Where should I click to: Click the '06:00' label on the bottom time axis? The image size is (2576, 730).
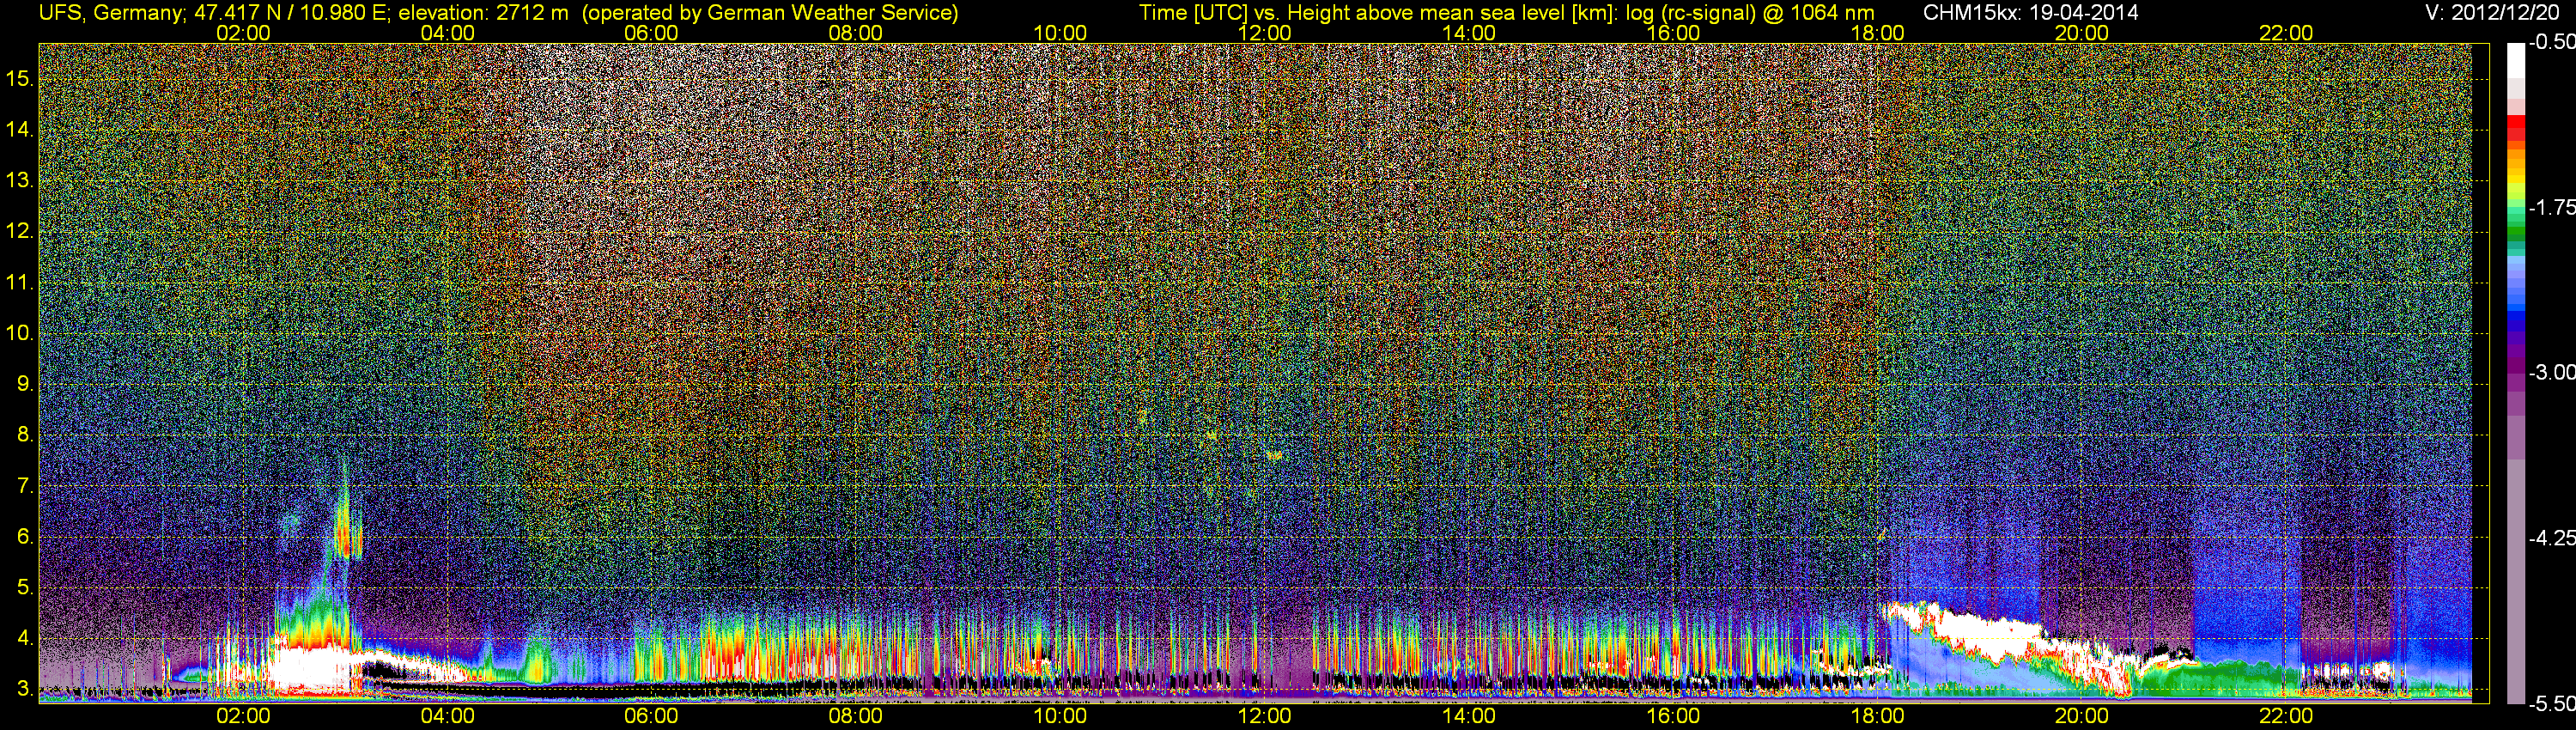pos(651,716)
